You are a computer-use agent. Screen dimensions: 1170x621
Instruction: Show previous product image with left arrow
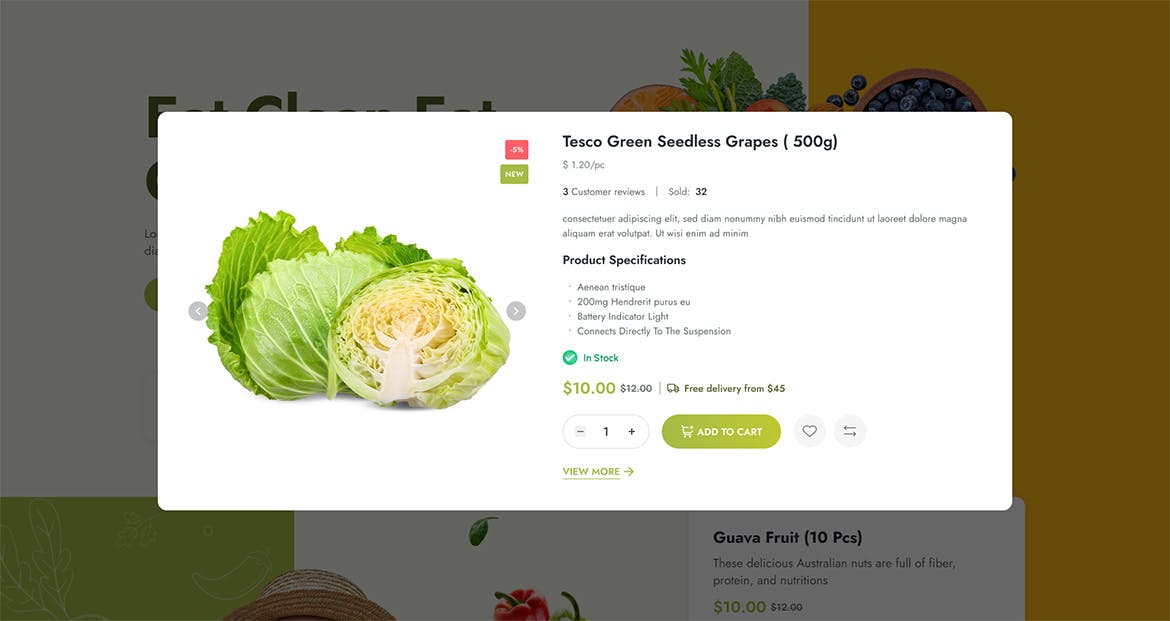click(x=198, y=311)
